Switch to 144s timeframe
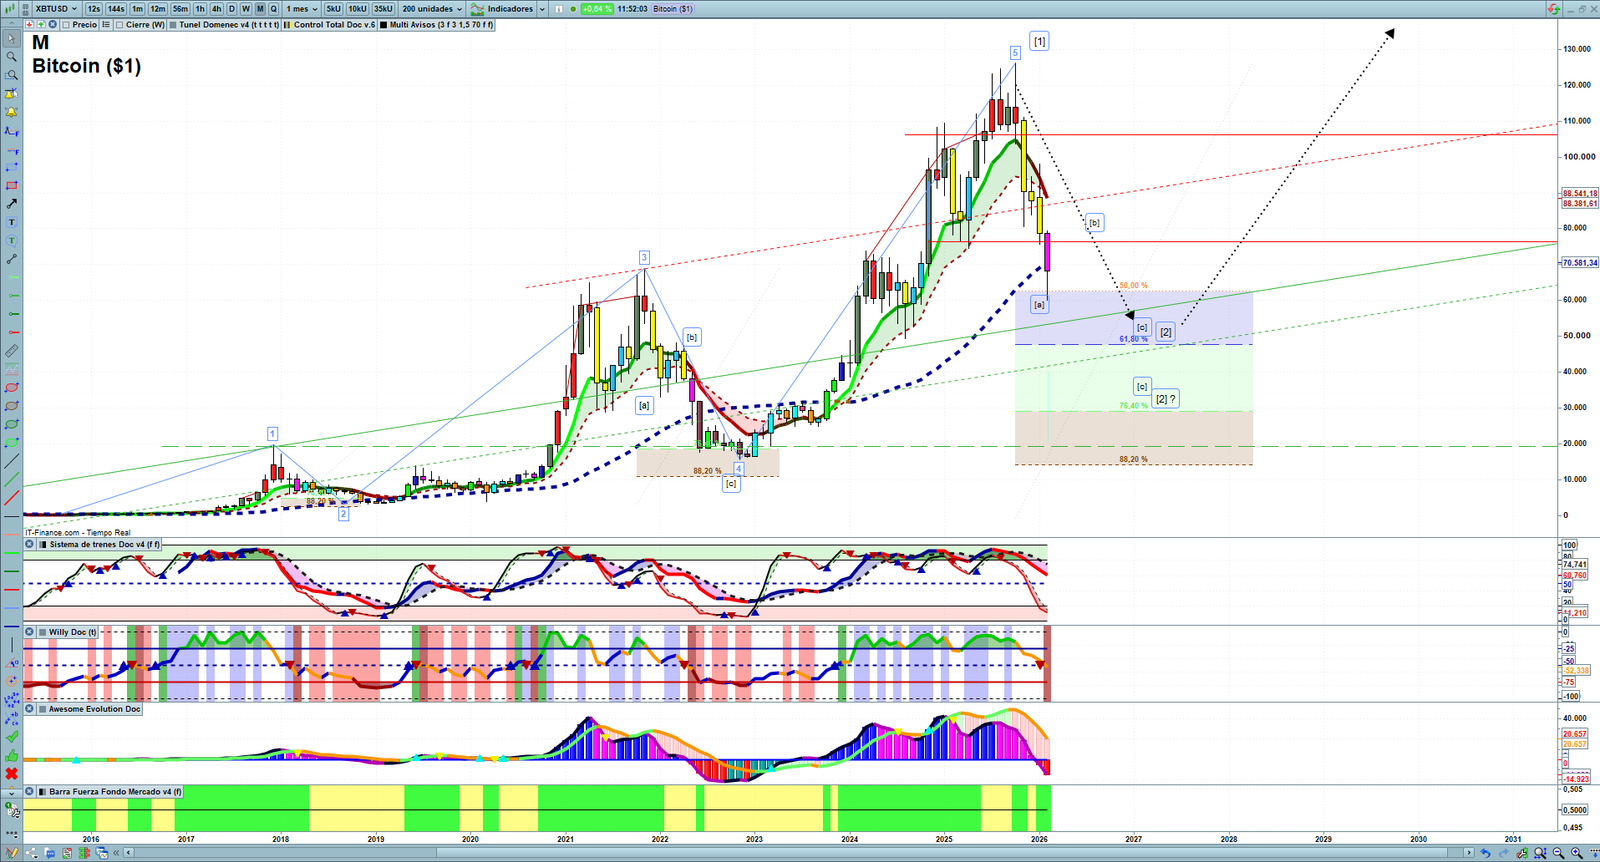The width and height of the screenshot is (1600, 862). pyautogui.click(x=116, y=9)
